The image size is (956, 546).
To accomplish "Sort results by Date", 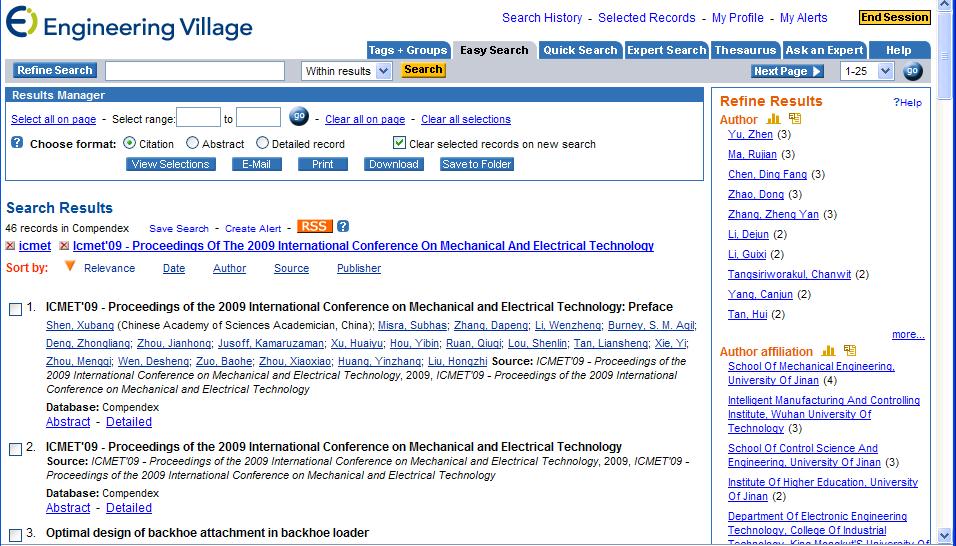I will pos(174,268).
